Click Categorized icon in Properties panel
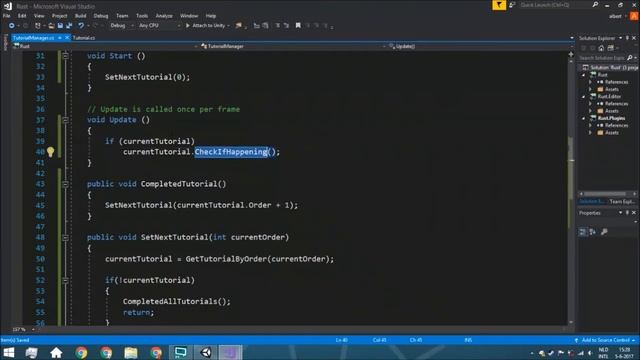 [x=582, y=232]
